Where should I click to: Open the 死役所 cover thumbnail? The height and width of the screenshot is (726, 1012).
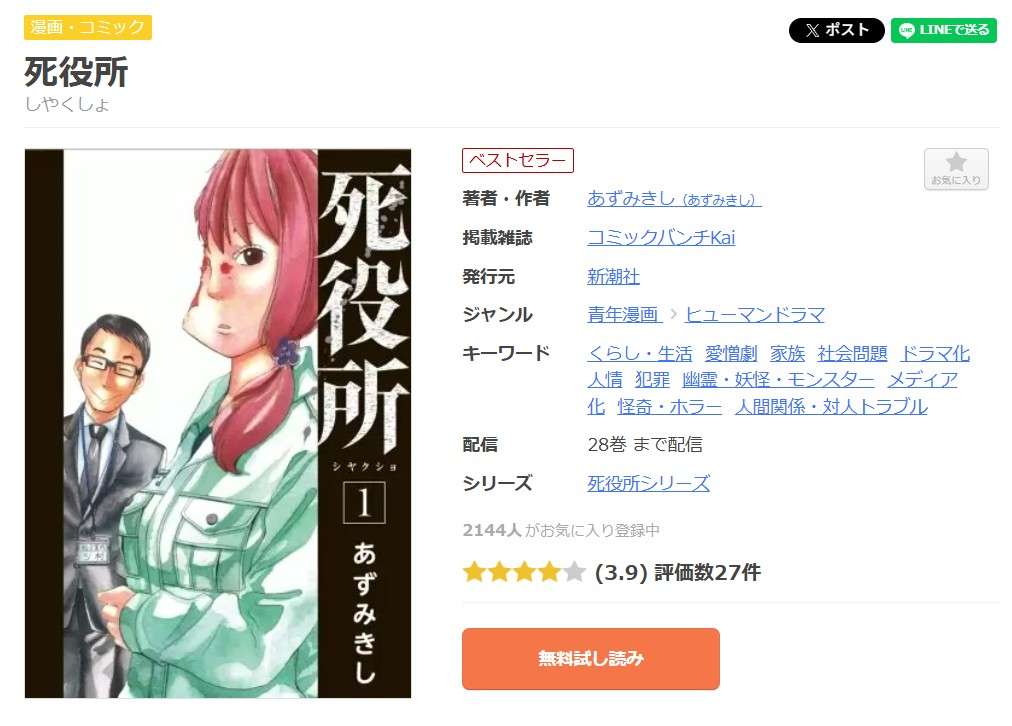click(218, 423)
